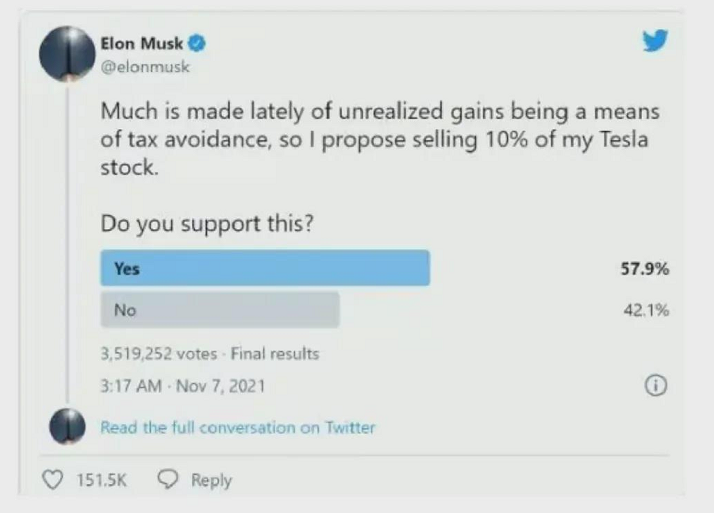Screen dimensions: 714x513
Task: Select the No poll result bar
Action: pyautogui.click(x=220, y=310)
